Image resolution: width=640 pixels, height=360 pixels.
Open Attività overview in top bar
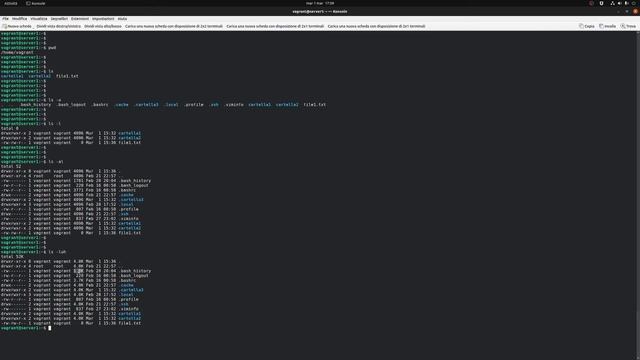tap(11, 3)
